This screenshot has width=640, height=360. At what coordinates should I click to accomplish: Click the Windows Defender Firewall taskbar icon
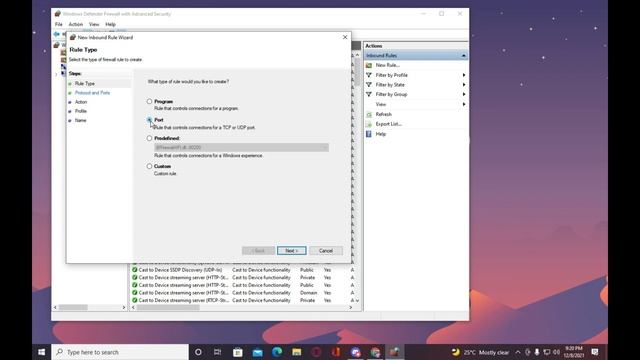pos(394,352)
